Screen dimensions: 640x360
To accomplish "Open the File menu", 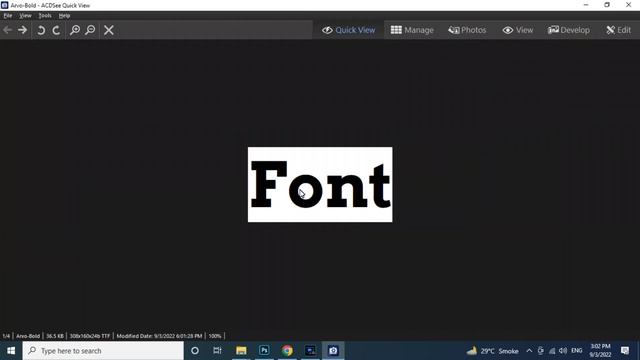I will pos(8,16).
